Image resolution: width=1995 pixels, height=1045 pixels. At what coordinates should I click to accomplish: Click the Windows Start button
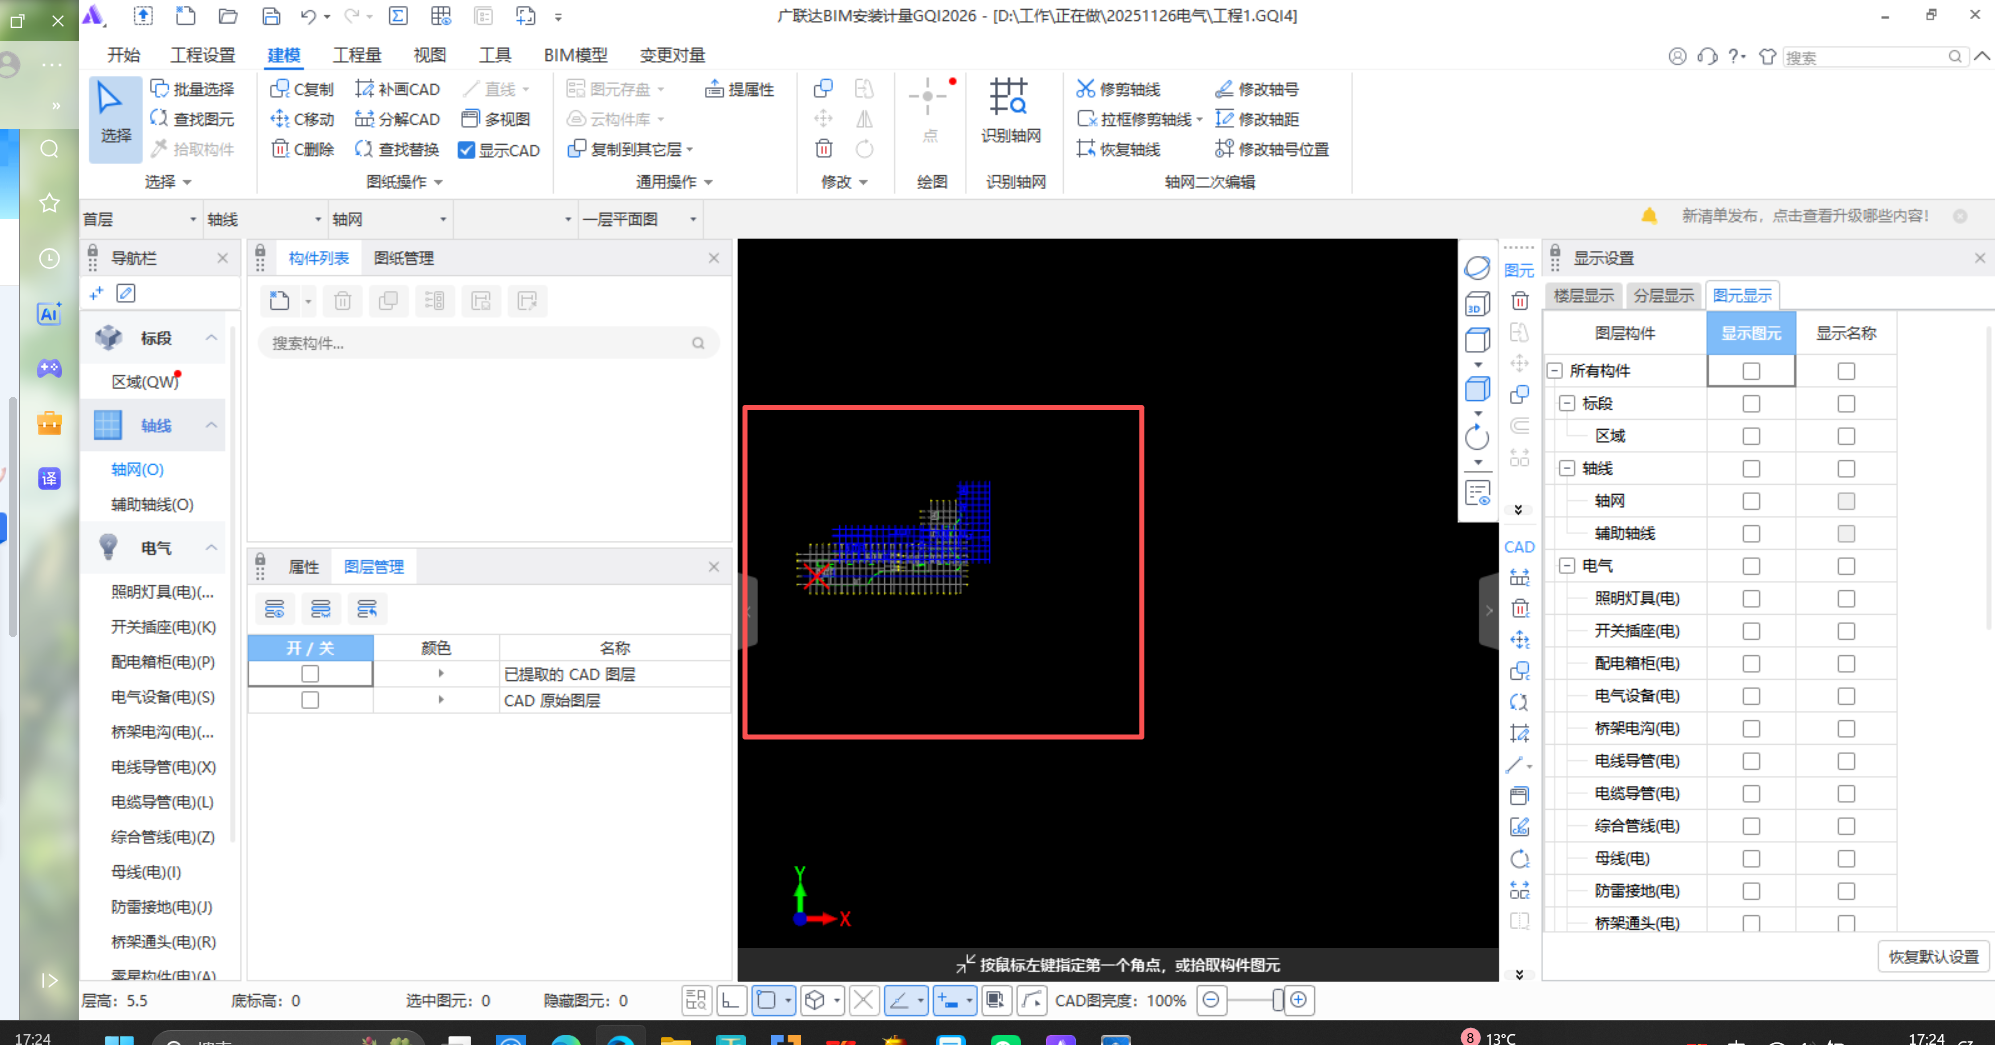pos(119,1041)
